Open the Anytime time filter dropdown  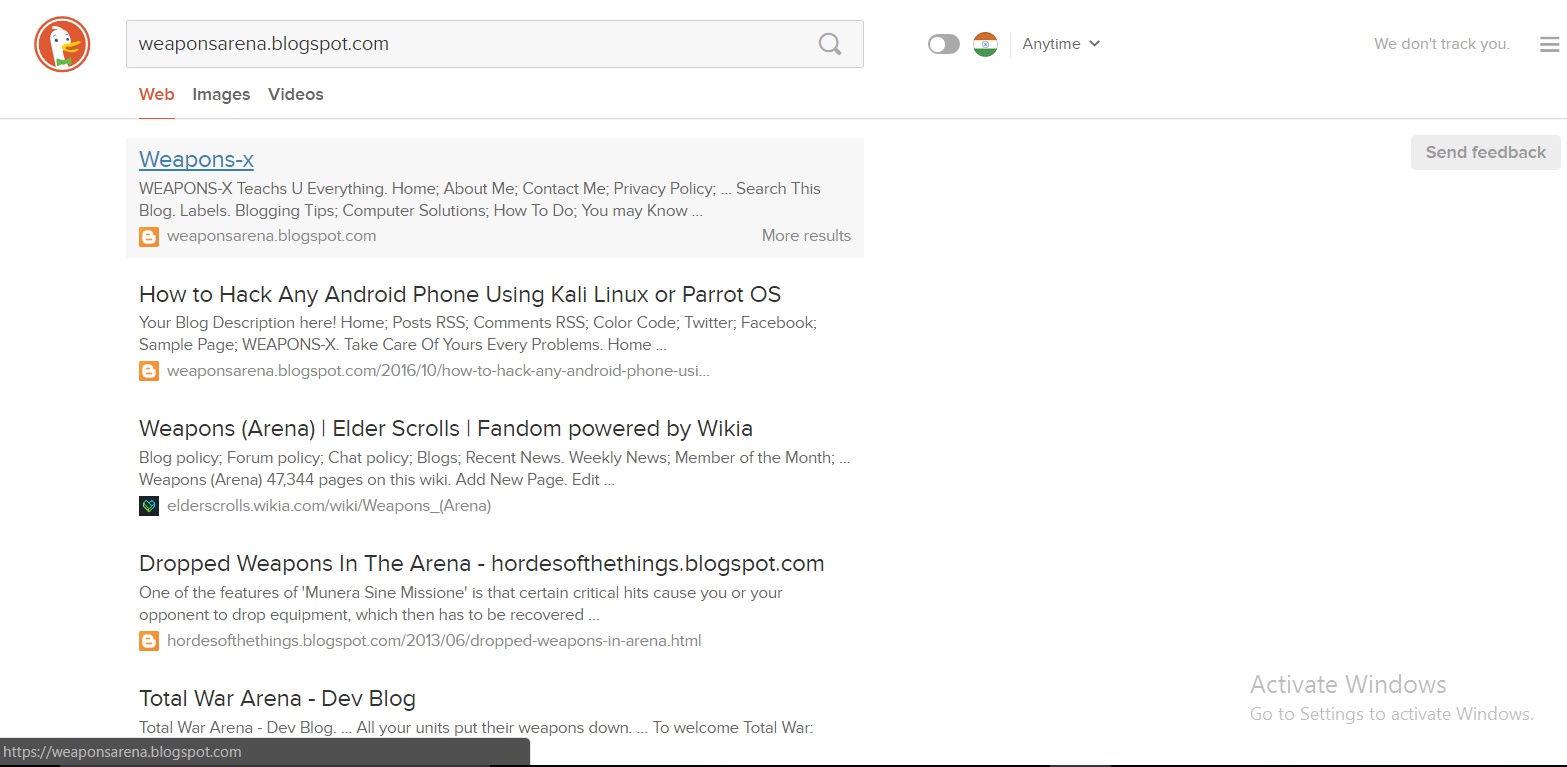(x=1051, y=44)
